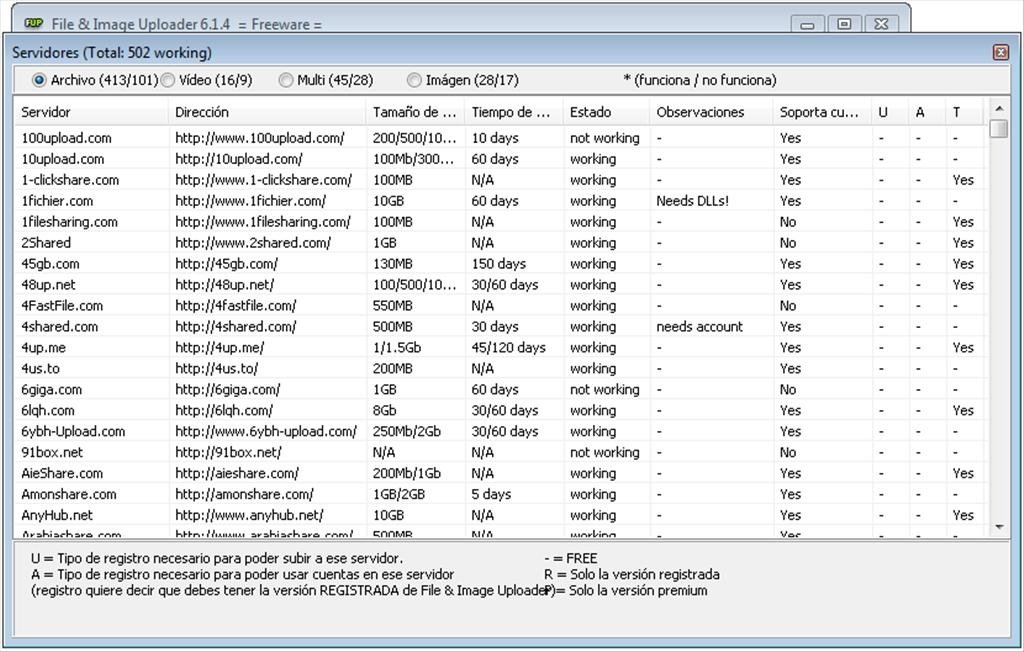Screen dimensions: 1024x652
Task: Maximize the File & Image Uploader window
Action: [844, 24]
